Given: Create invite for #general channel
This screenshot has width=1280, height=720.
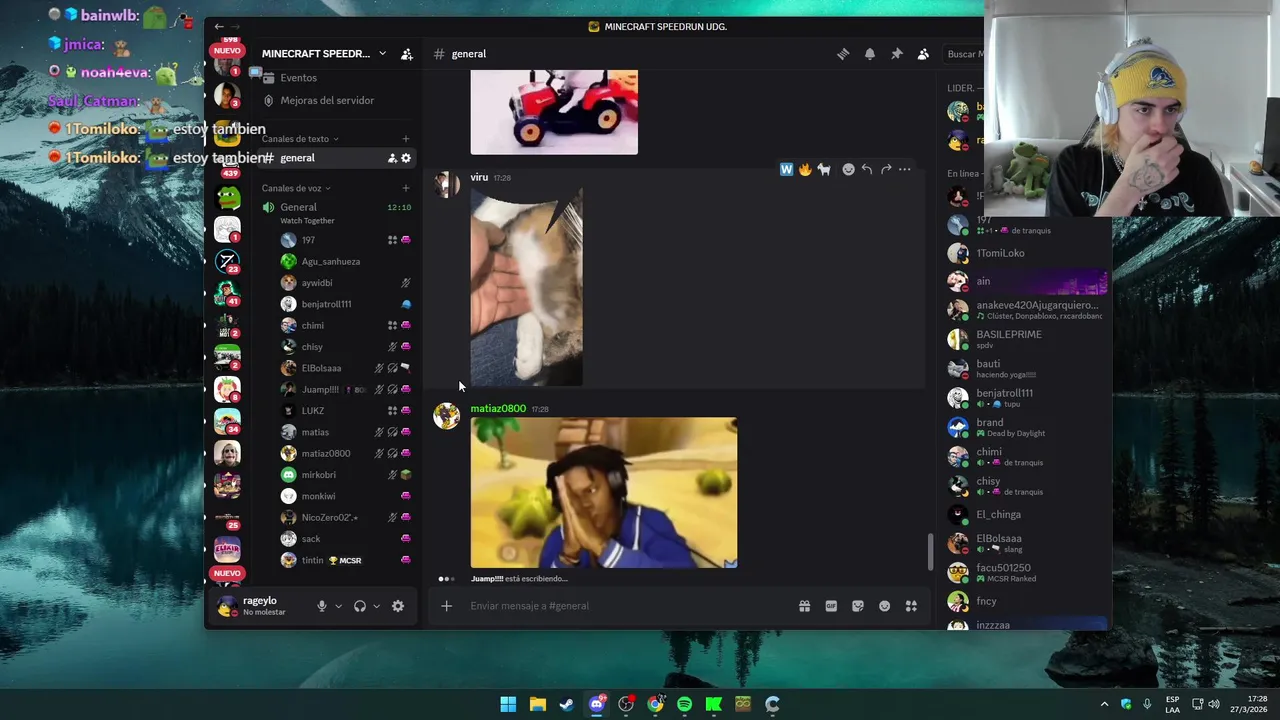Looking at the screenshot, I should click(392, 158).
